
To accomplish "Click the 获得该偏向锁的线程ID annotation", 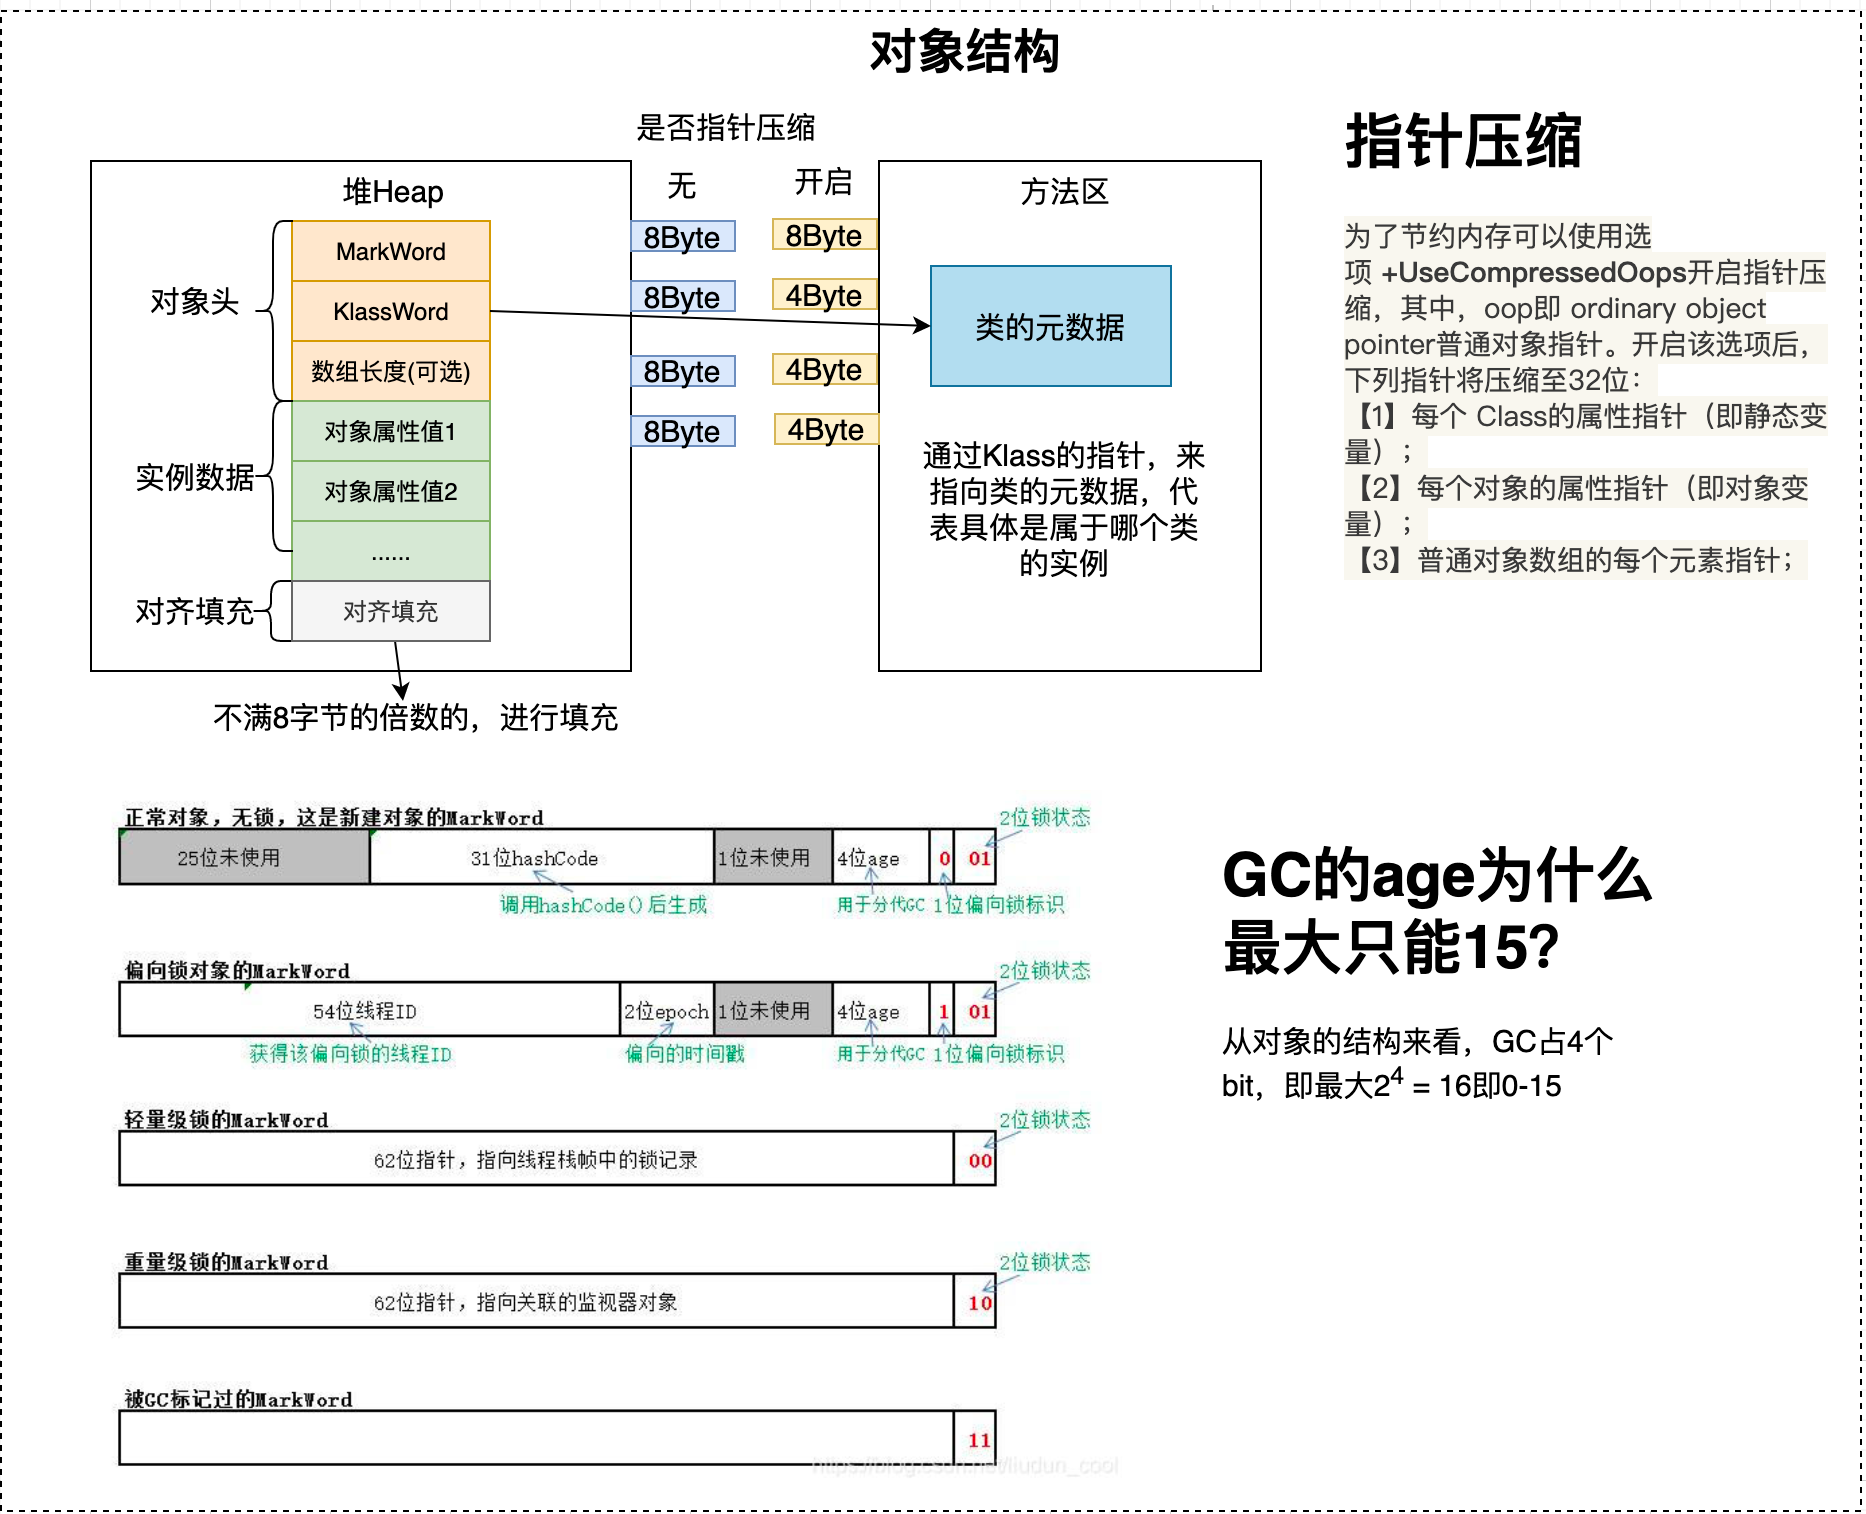I will 350,1054.
